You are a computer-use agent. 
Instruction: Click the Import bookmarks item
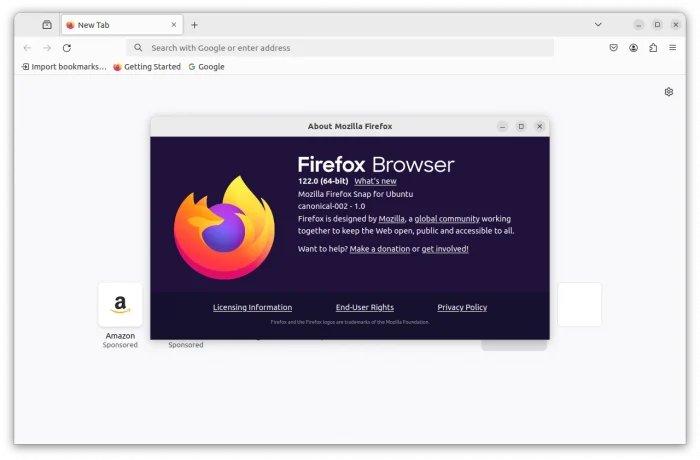63,67
